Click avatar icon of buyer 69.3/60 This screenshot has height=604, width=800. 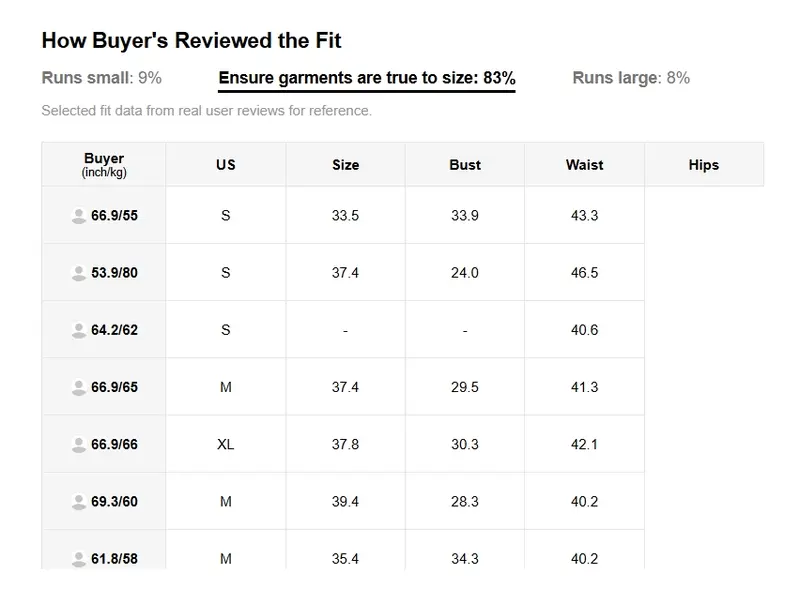pos(79,501)
